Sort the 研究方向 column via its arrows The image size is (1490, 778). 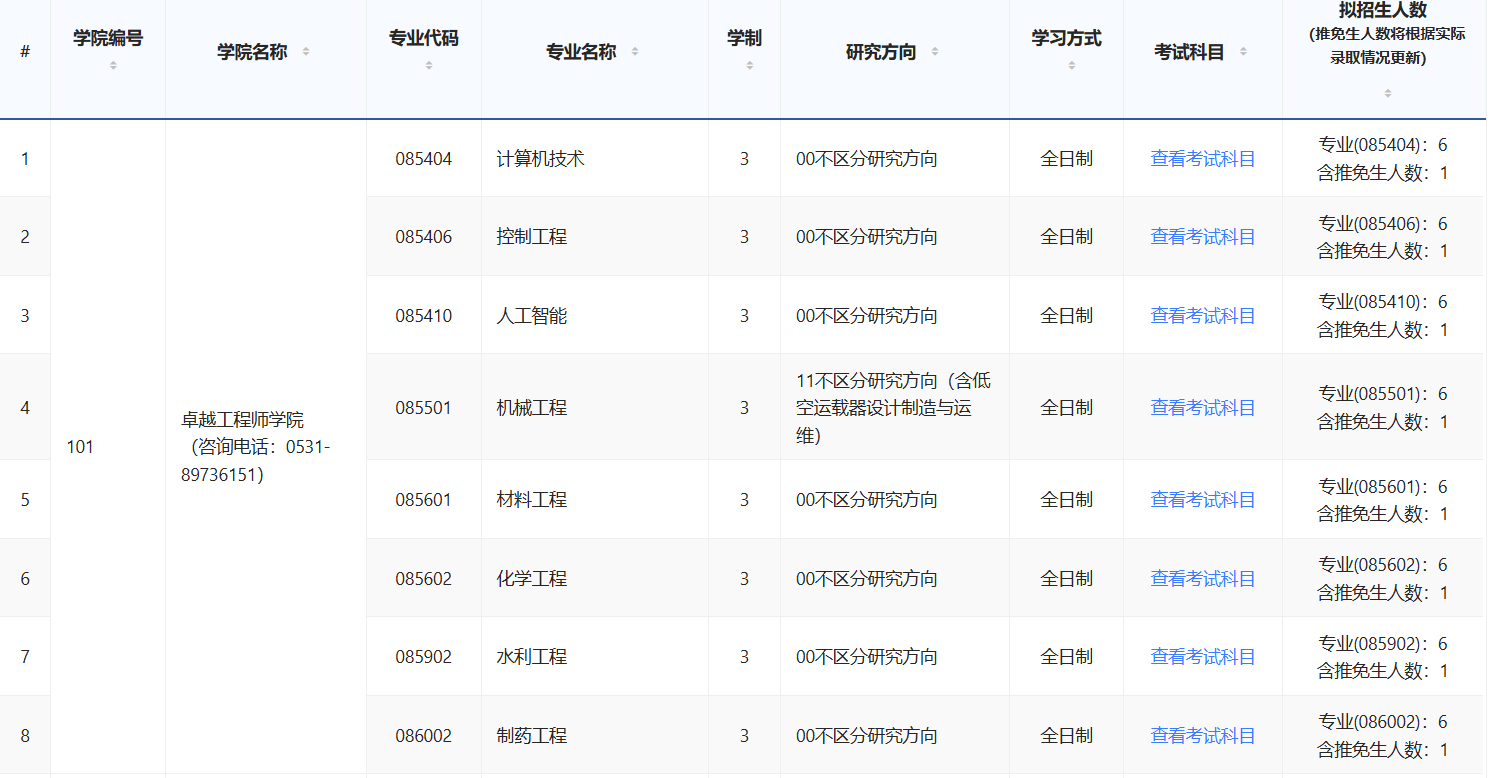935,52
